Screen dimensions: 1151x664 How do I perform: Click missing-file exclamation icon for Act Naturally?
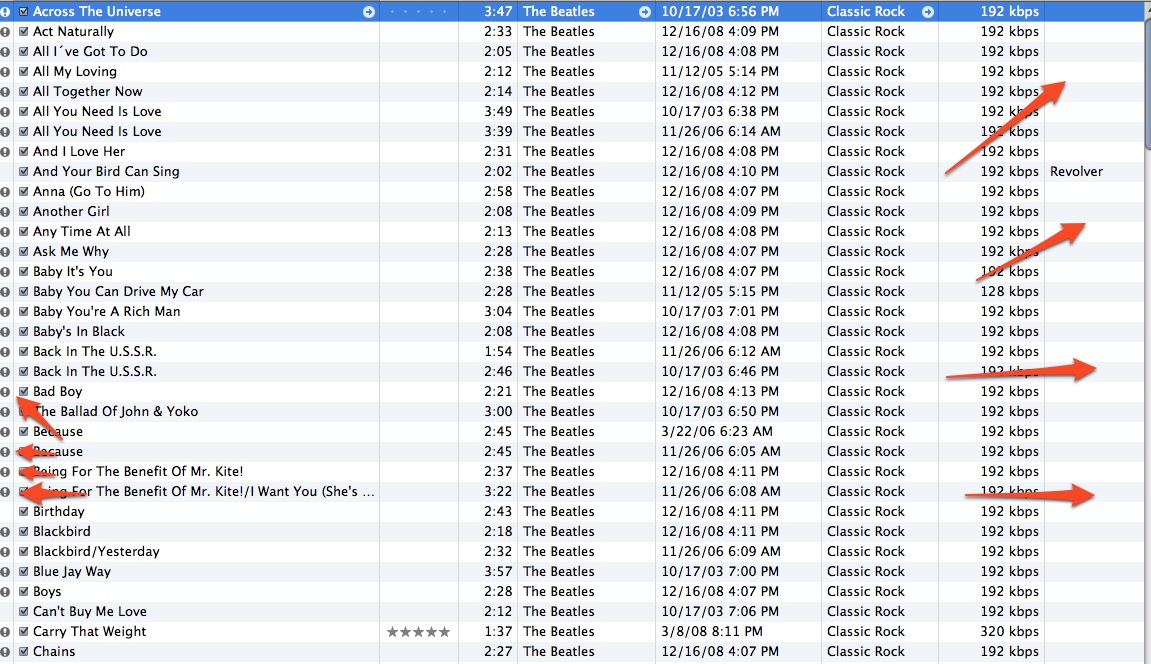point(5,32)
